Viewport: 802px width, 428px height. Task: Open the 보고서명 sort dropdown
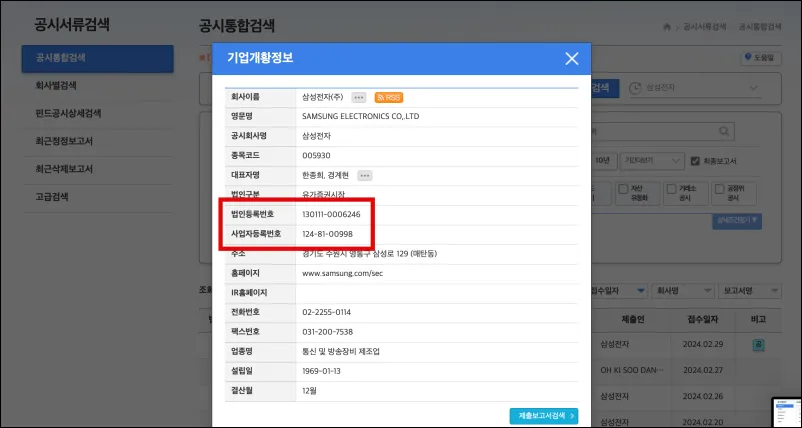tap(749, 291)
